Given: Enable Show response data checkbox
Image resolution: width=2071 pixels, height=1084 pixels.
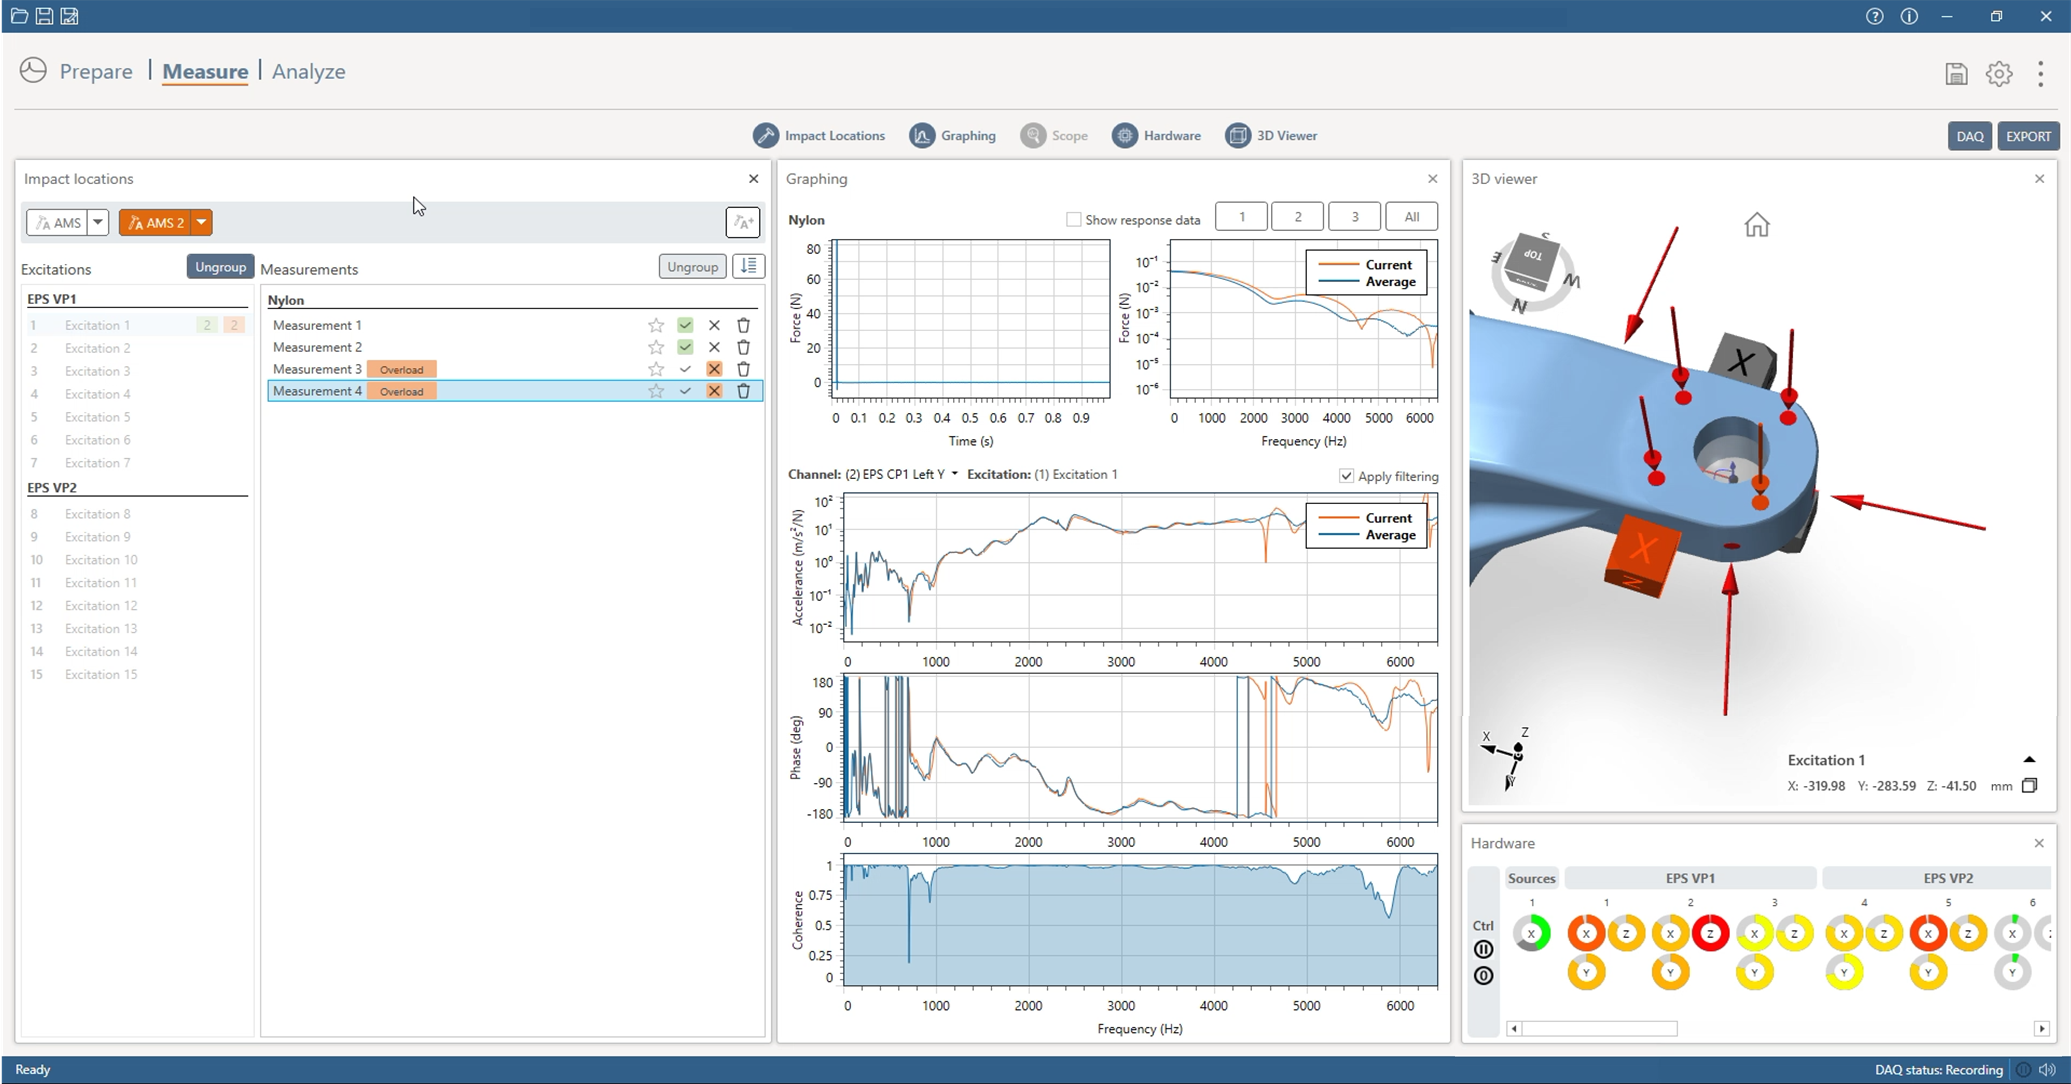Looking at the screenshot, I should tap(1073, 220).
